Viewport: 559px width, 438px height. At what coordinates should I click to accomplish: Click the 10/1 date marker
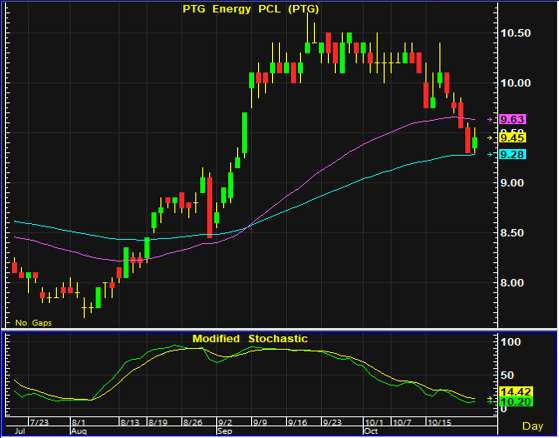(x=374, y=423)
